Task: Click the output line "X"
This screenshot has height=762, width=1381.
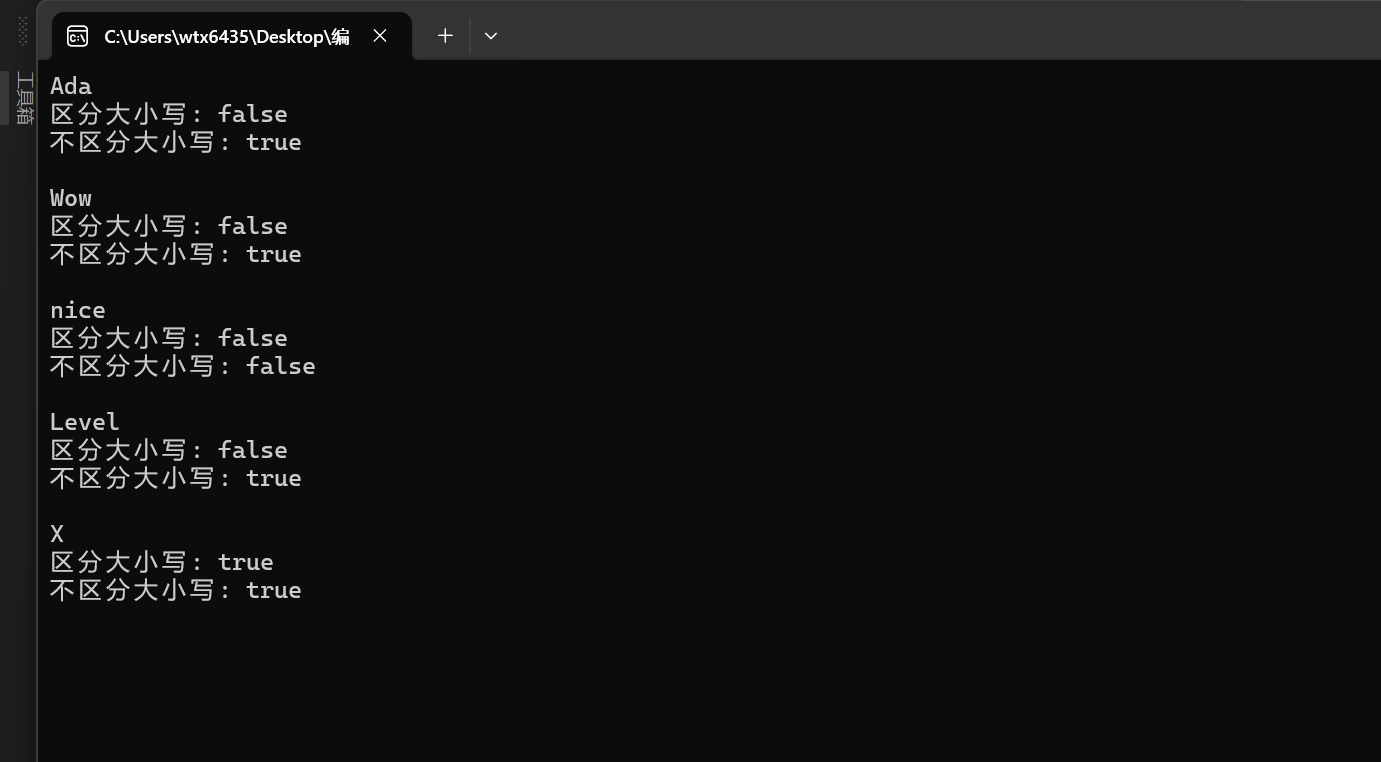Action: tap(57, 534)
